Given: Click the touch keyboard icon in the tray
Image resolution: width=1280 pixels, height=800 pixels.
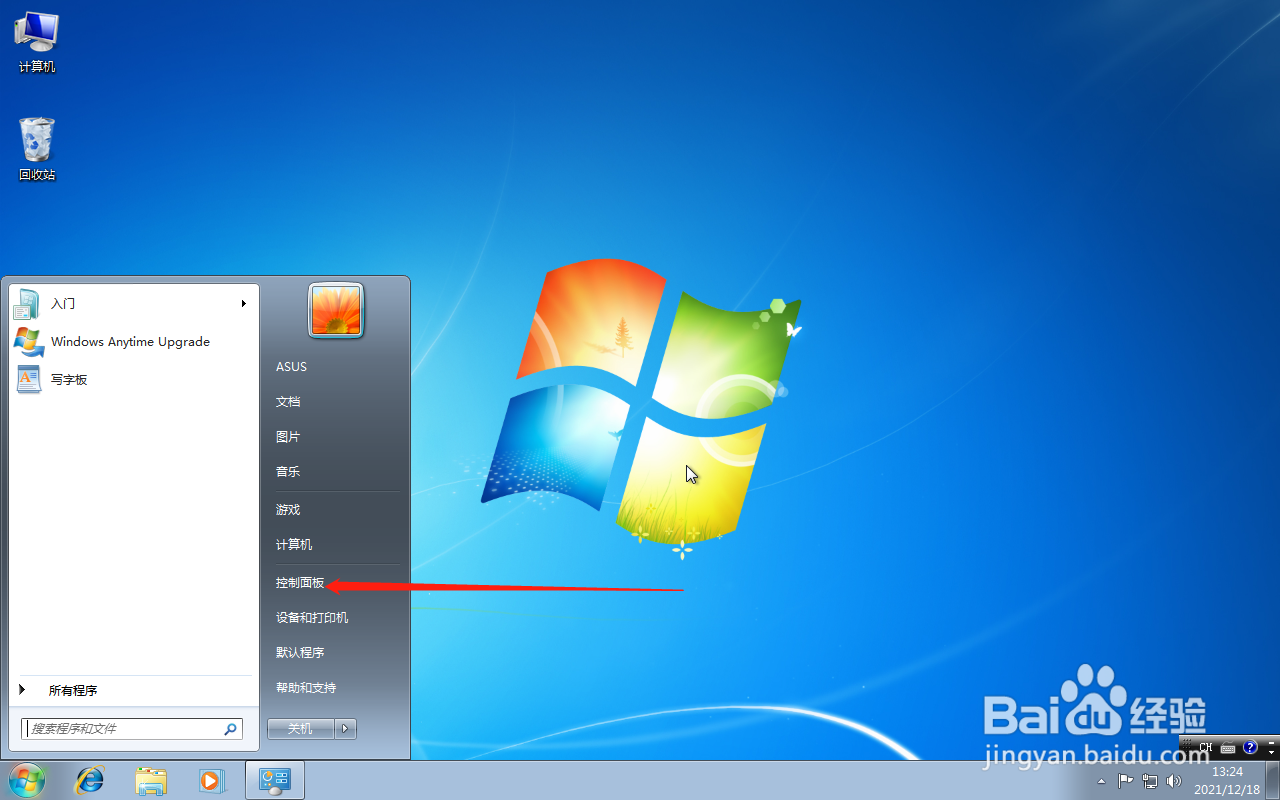Looking at the screenshot, I should pos(1228,747).
